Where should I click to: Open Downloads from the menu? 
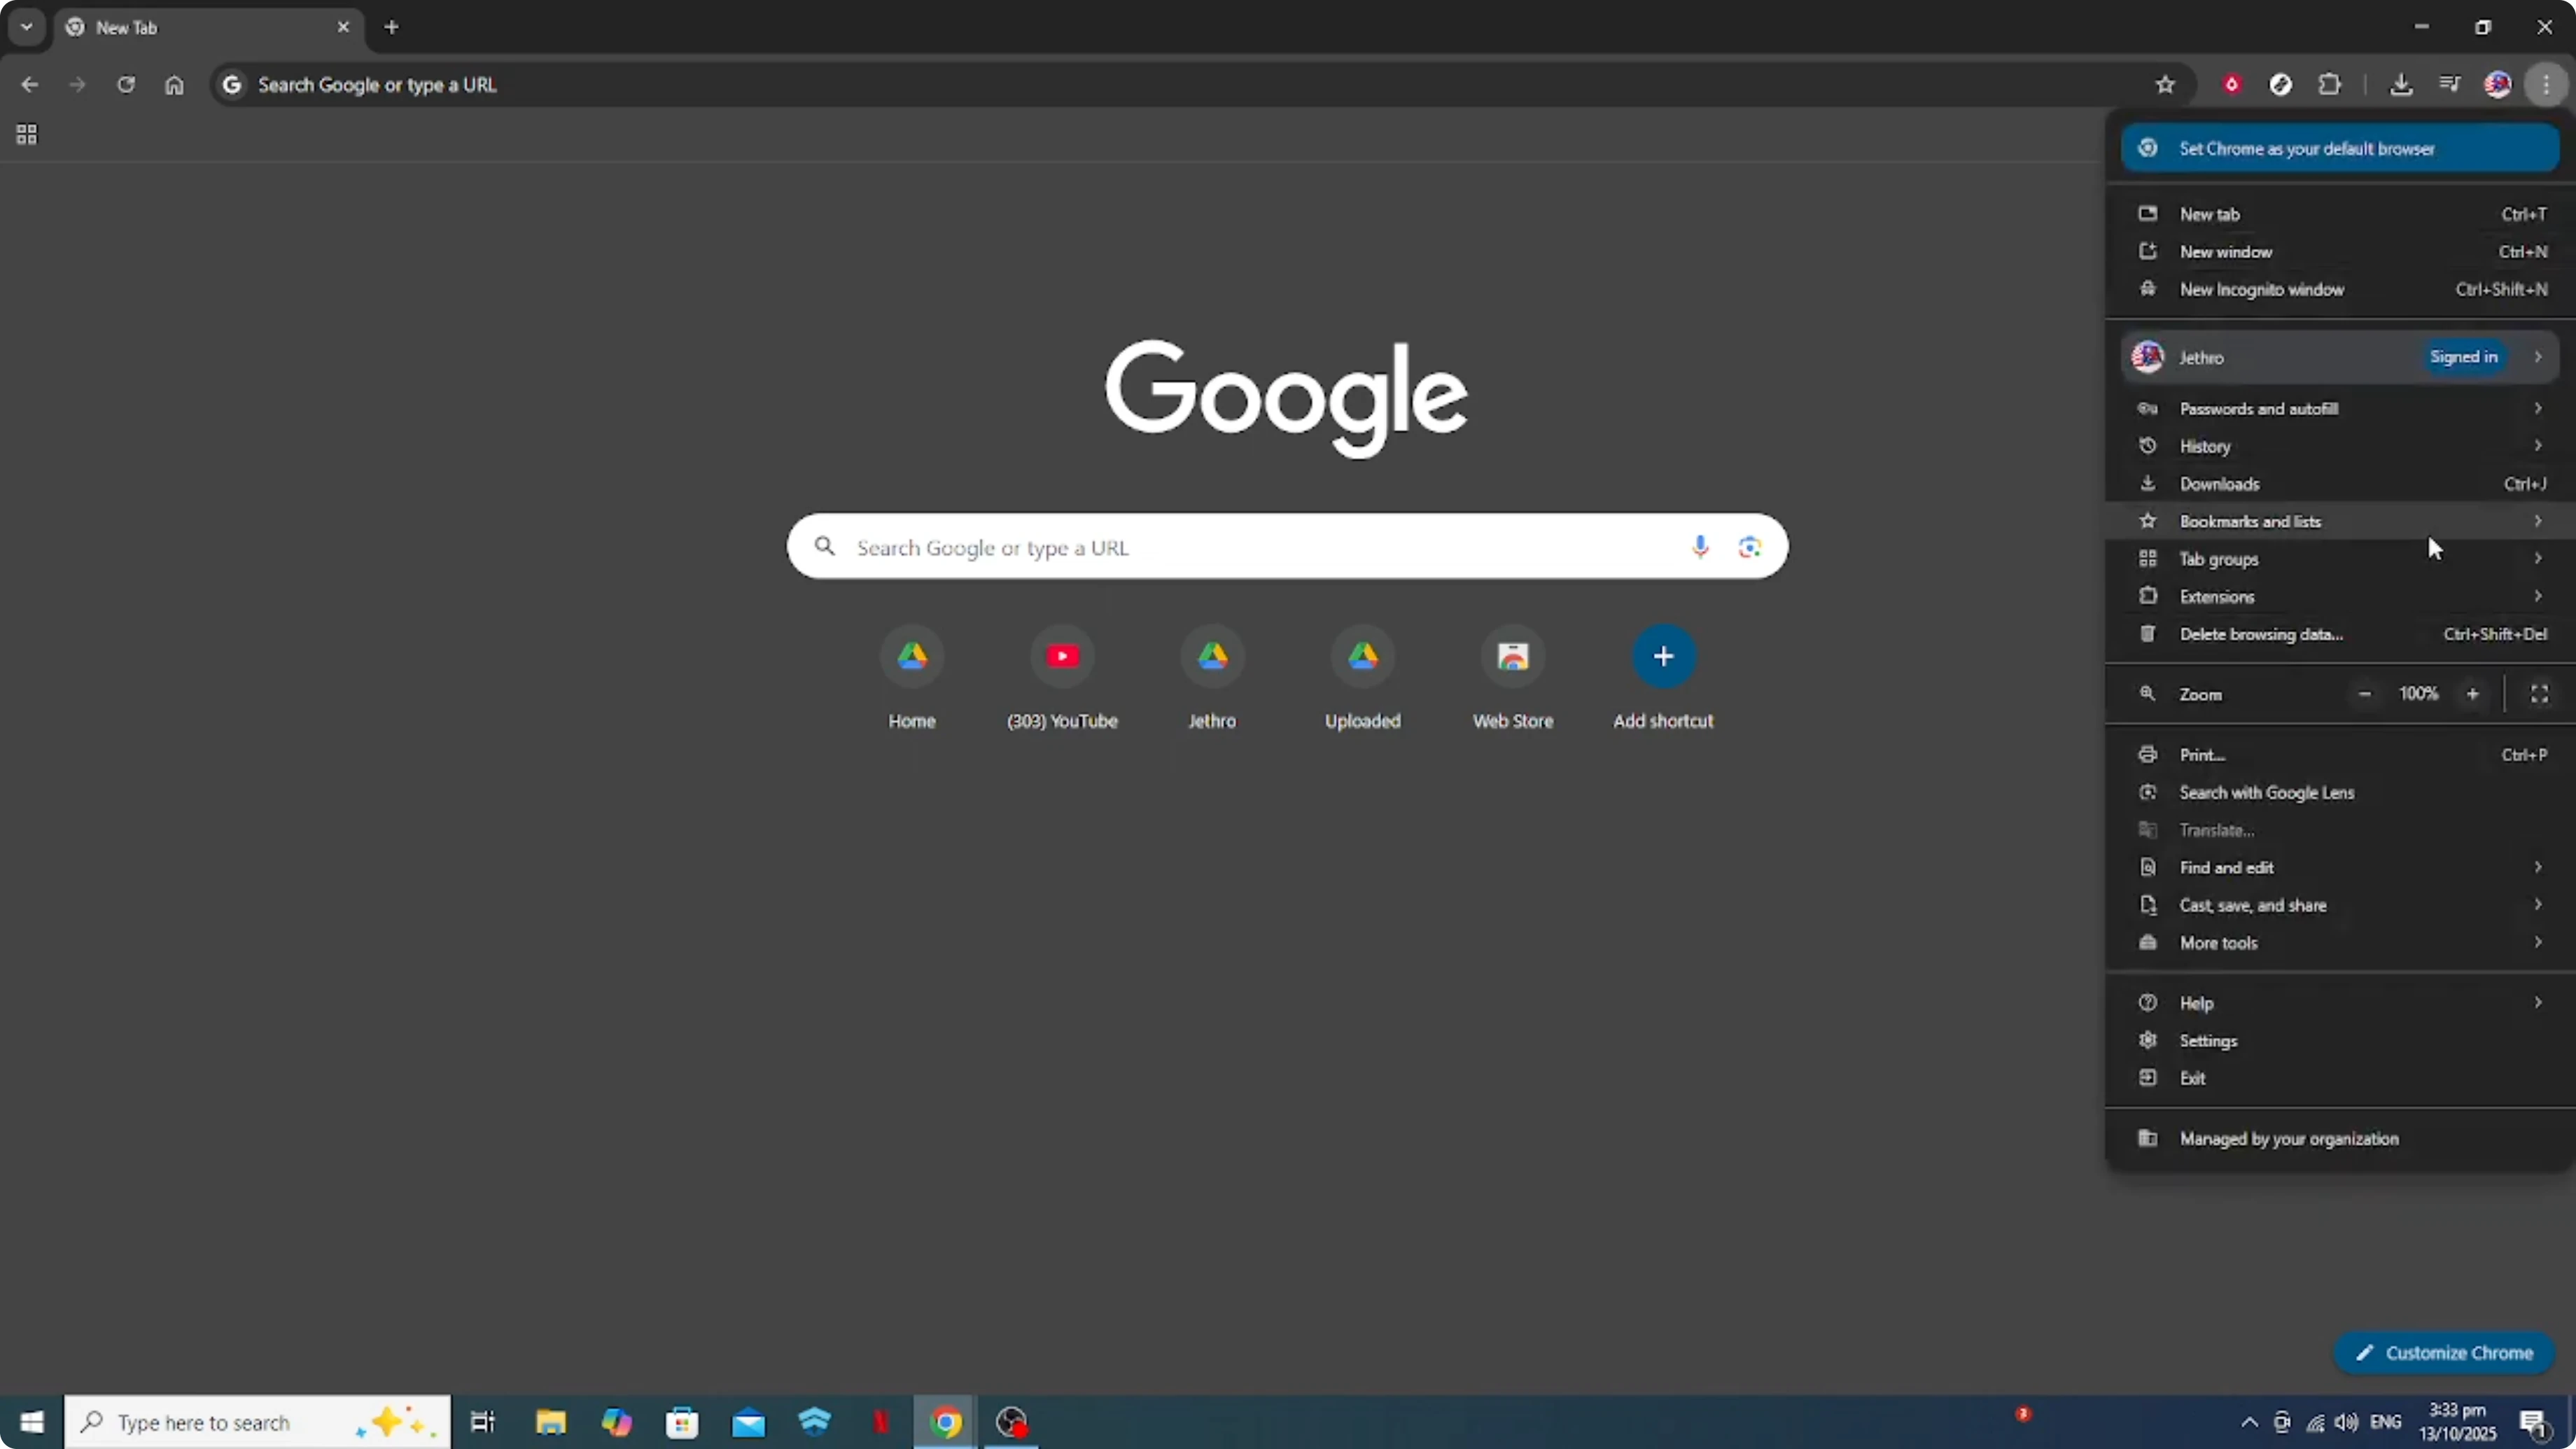click(x=2339, y=484)
